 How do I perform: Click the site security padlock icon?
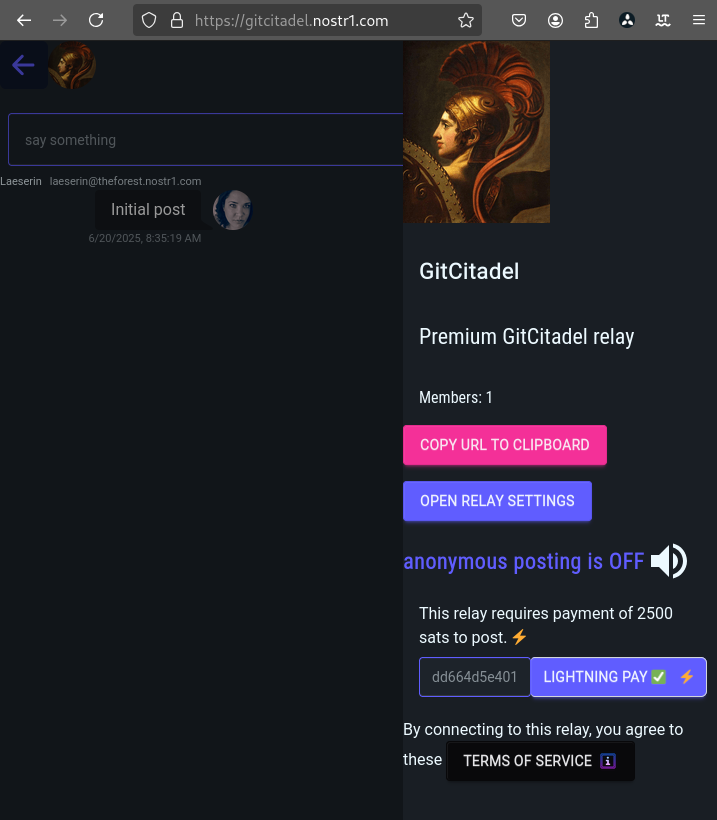click(177, 20)
